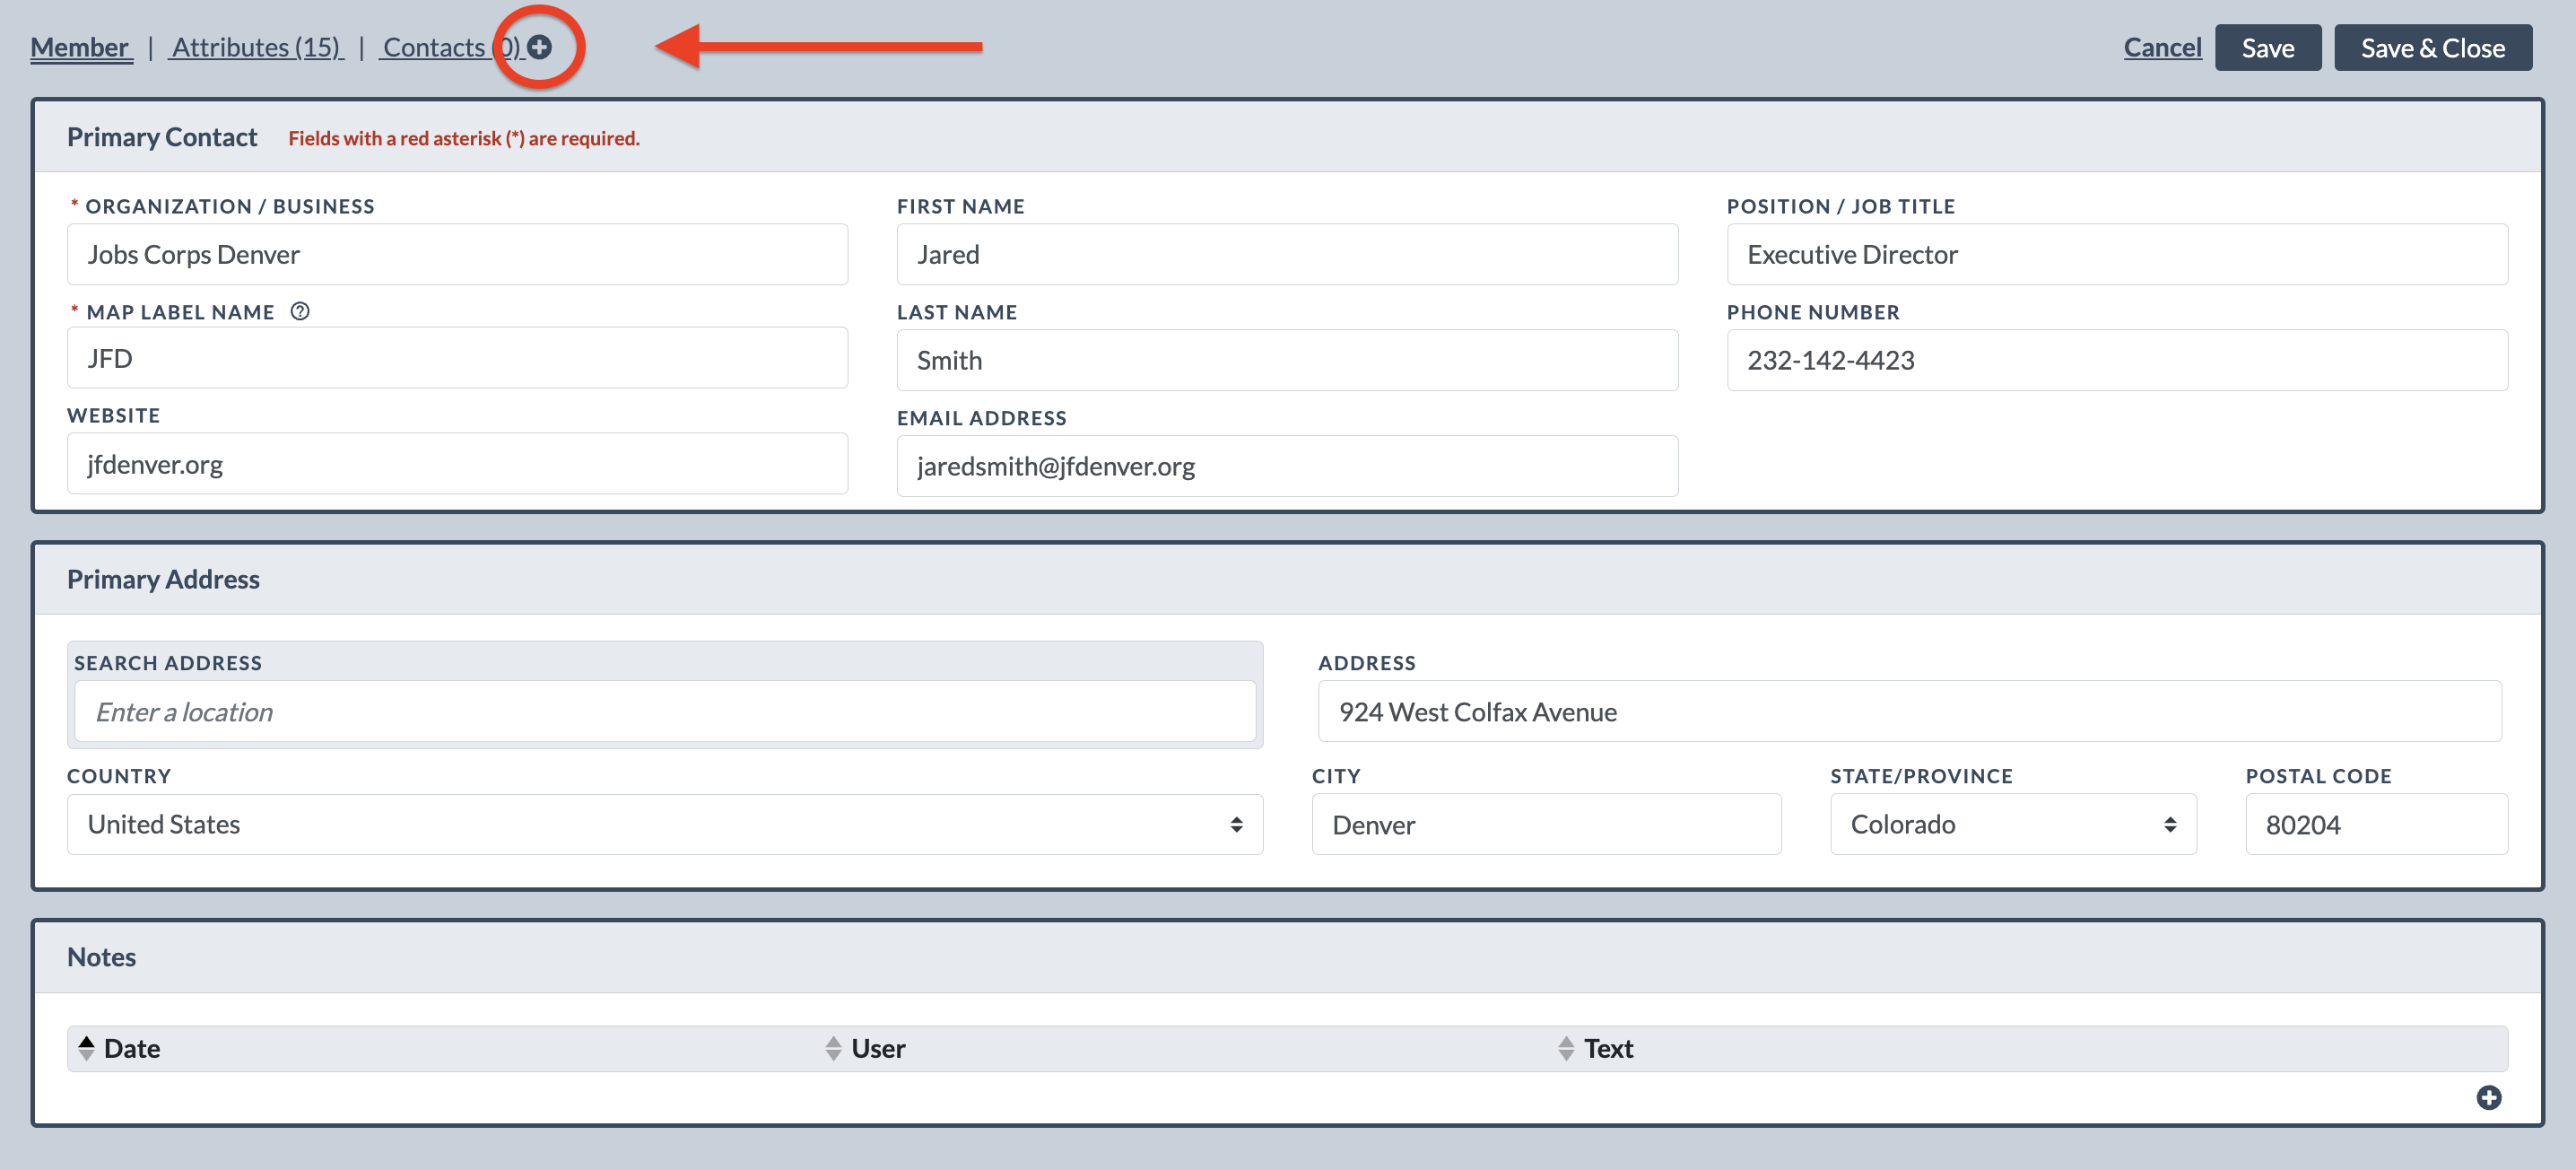Cancel editing the member
This screenshot has height=1170, width=2576.
click(2162, 47)
